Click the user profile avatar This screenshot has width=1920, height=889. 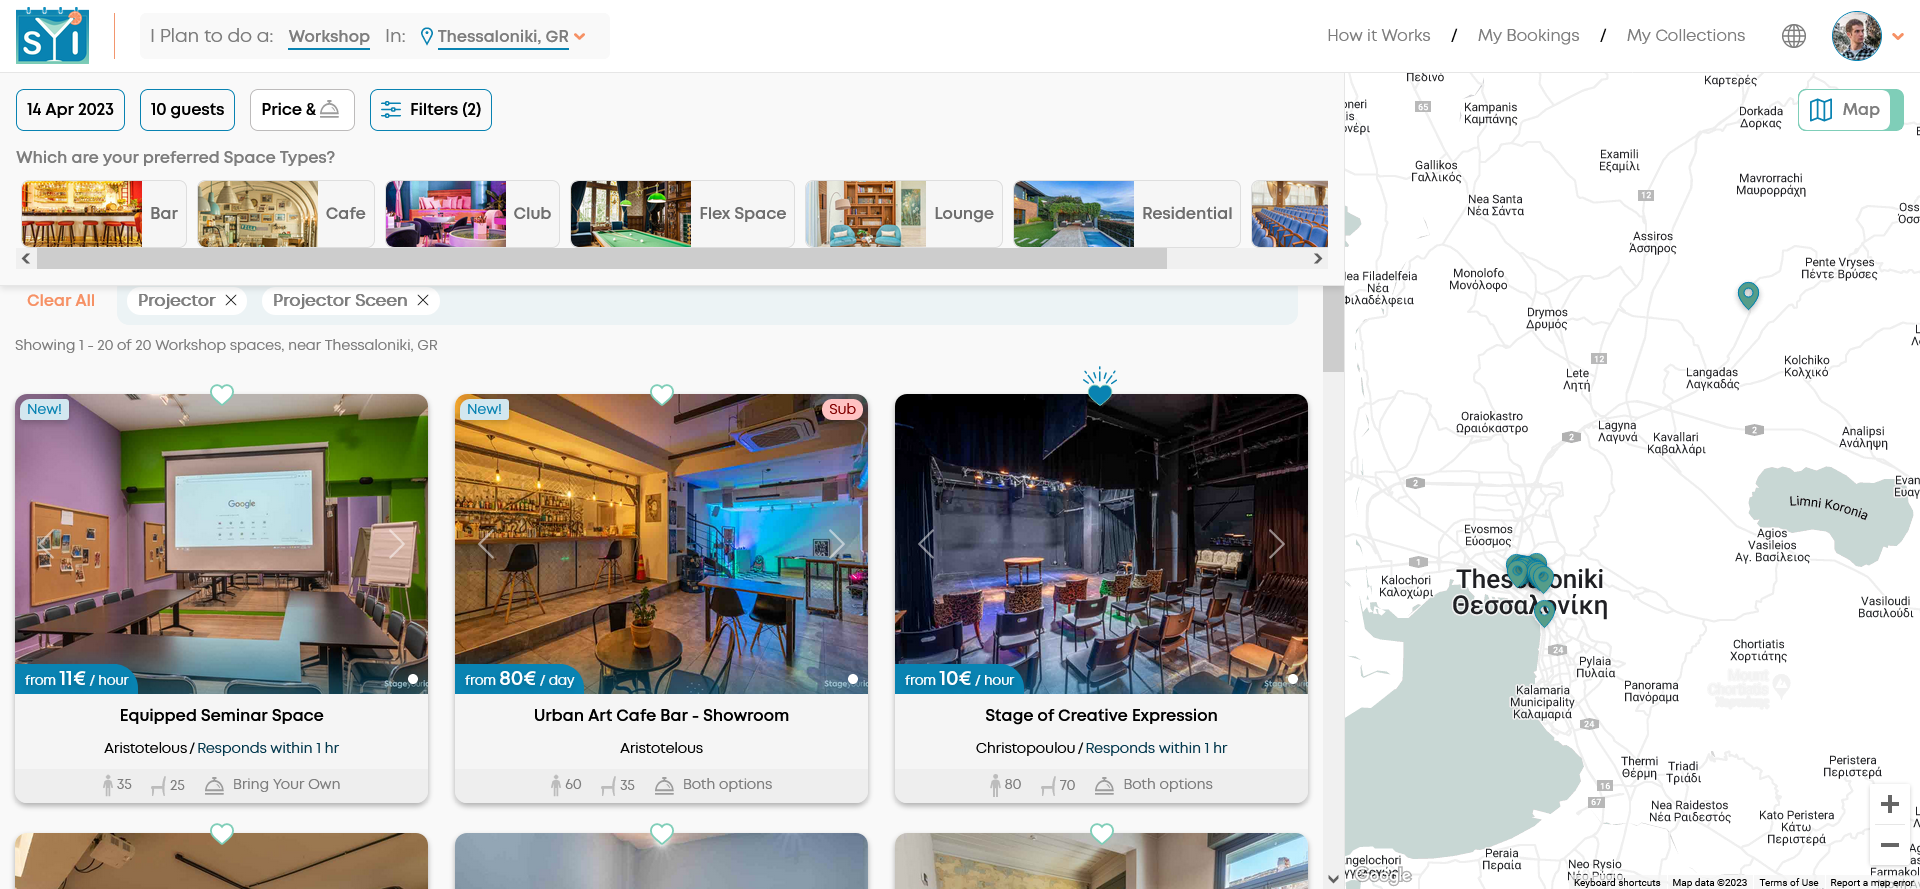pos(1856,36)
